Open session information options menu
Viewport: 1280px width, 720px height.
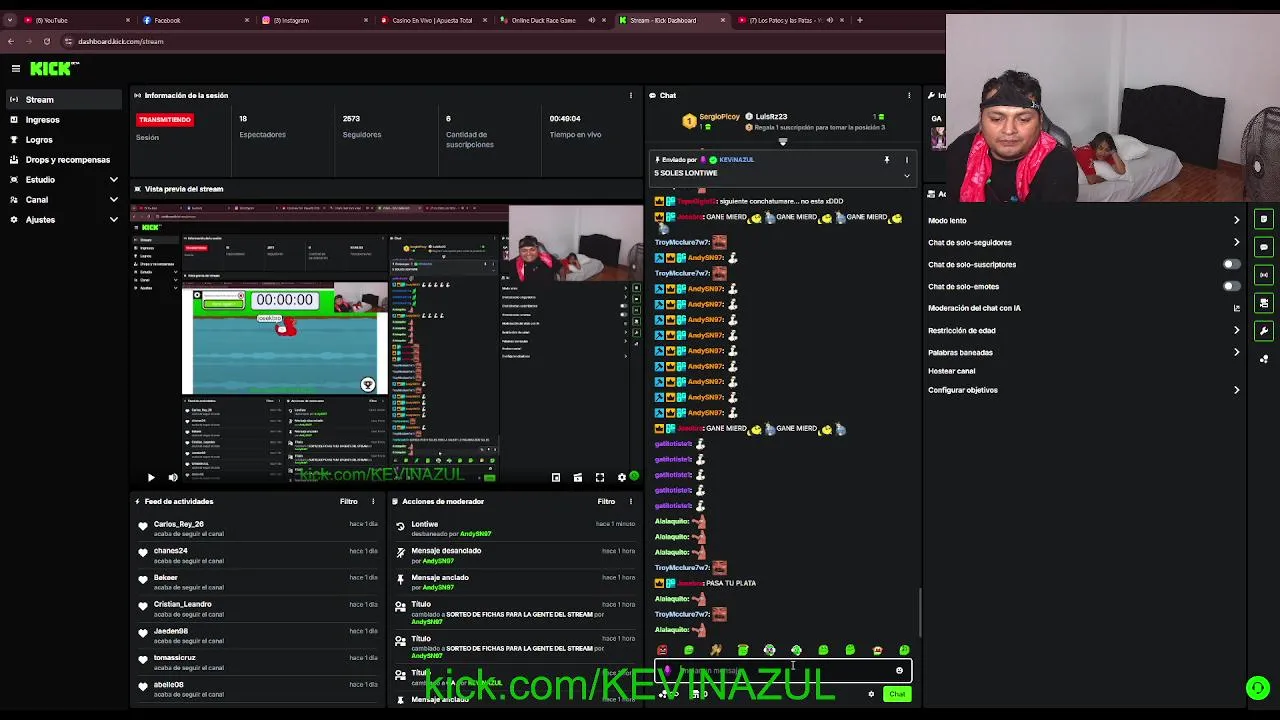tap(630, 95)
